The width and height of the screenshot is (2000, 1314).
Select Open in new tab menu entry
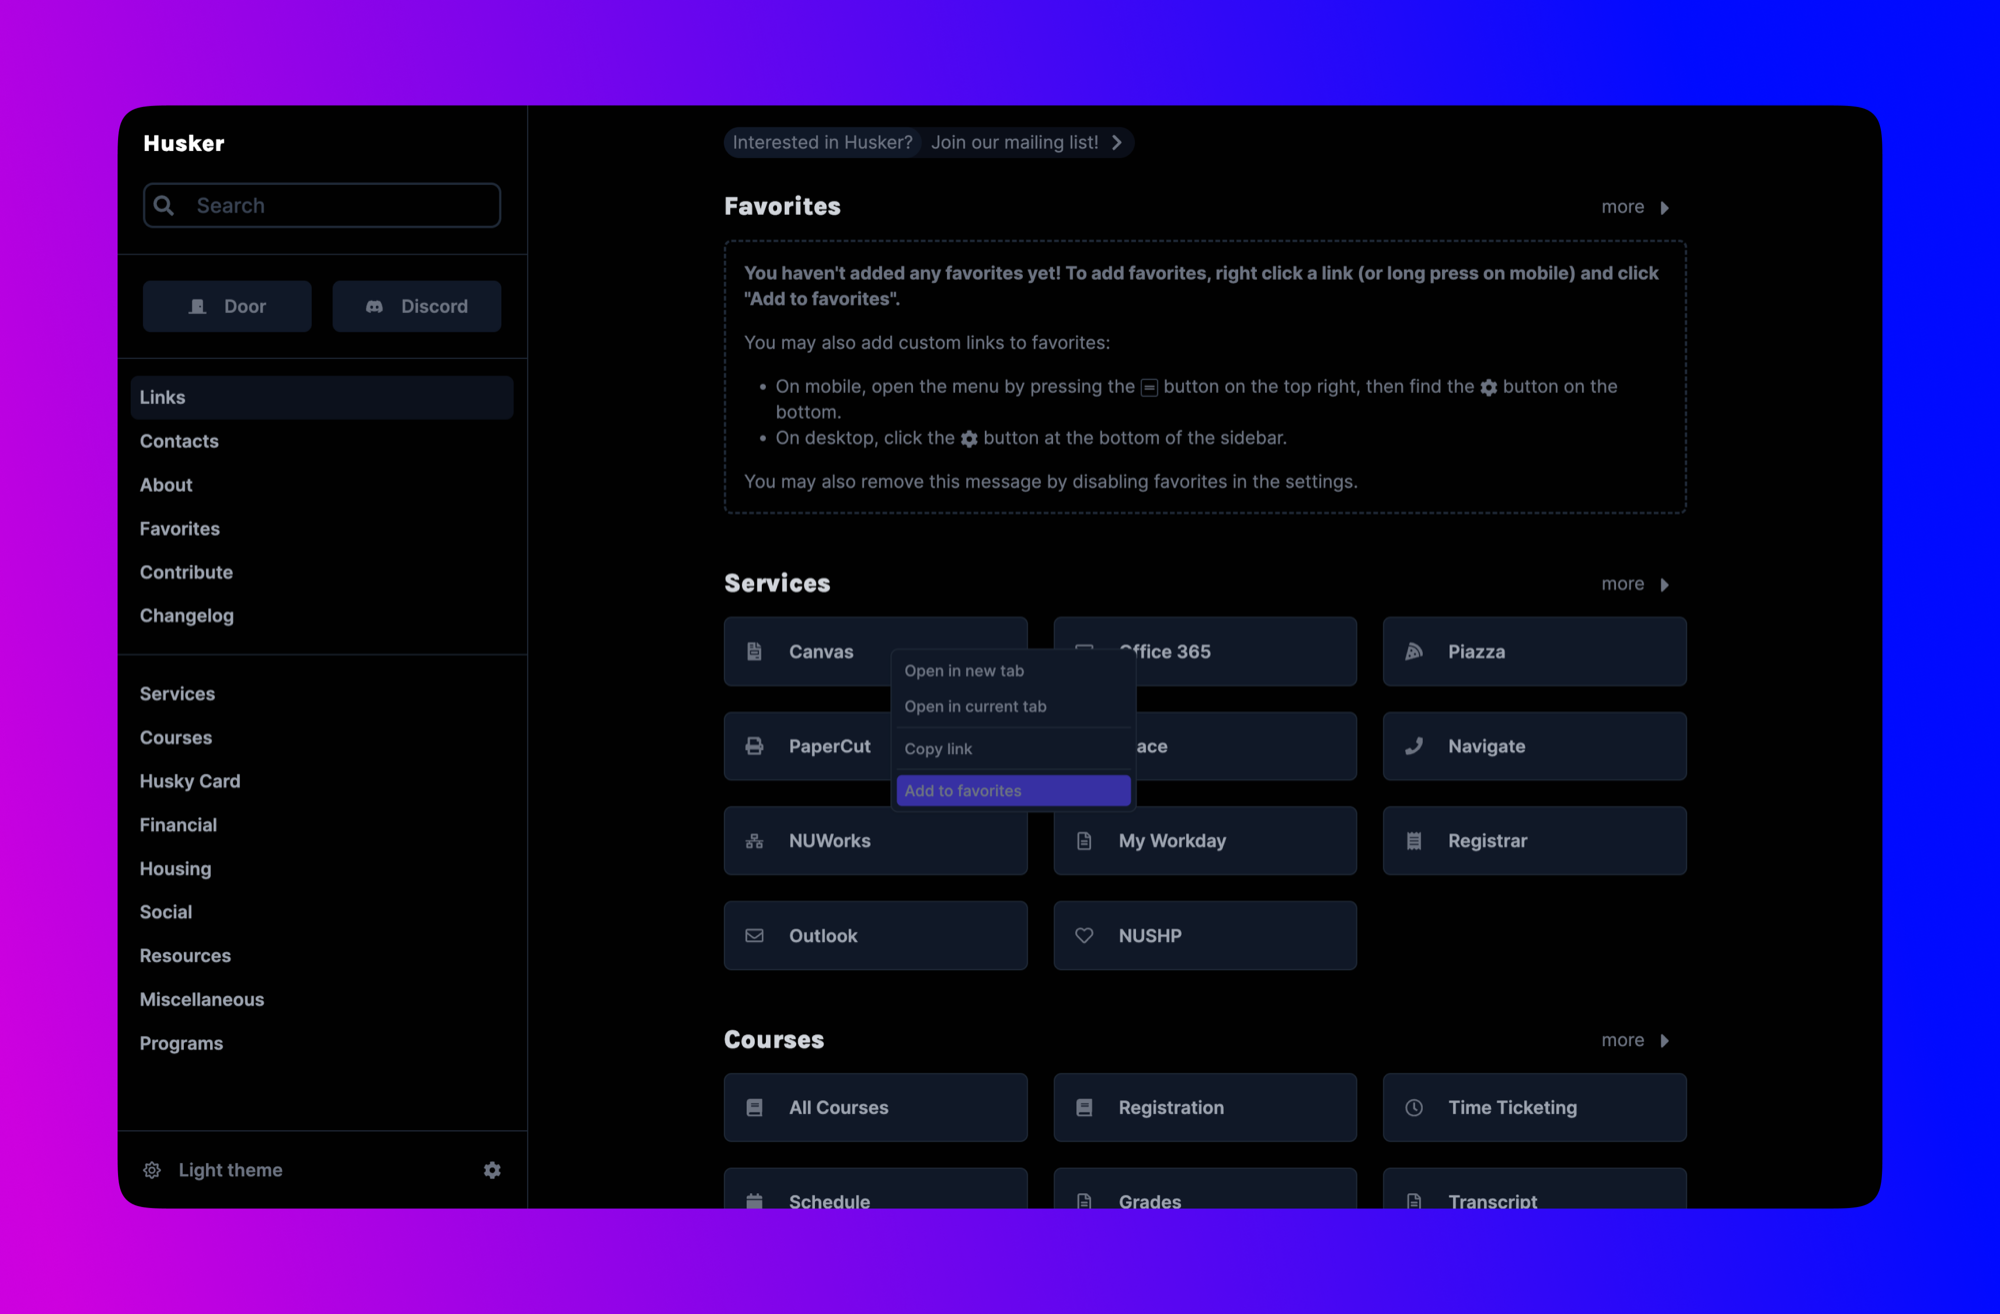pyautogui.click(x=963, y=671)
